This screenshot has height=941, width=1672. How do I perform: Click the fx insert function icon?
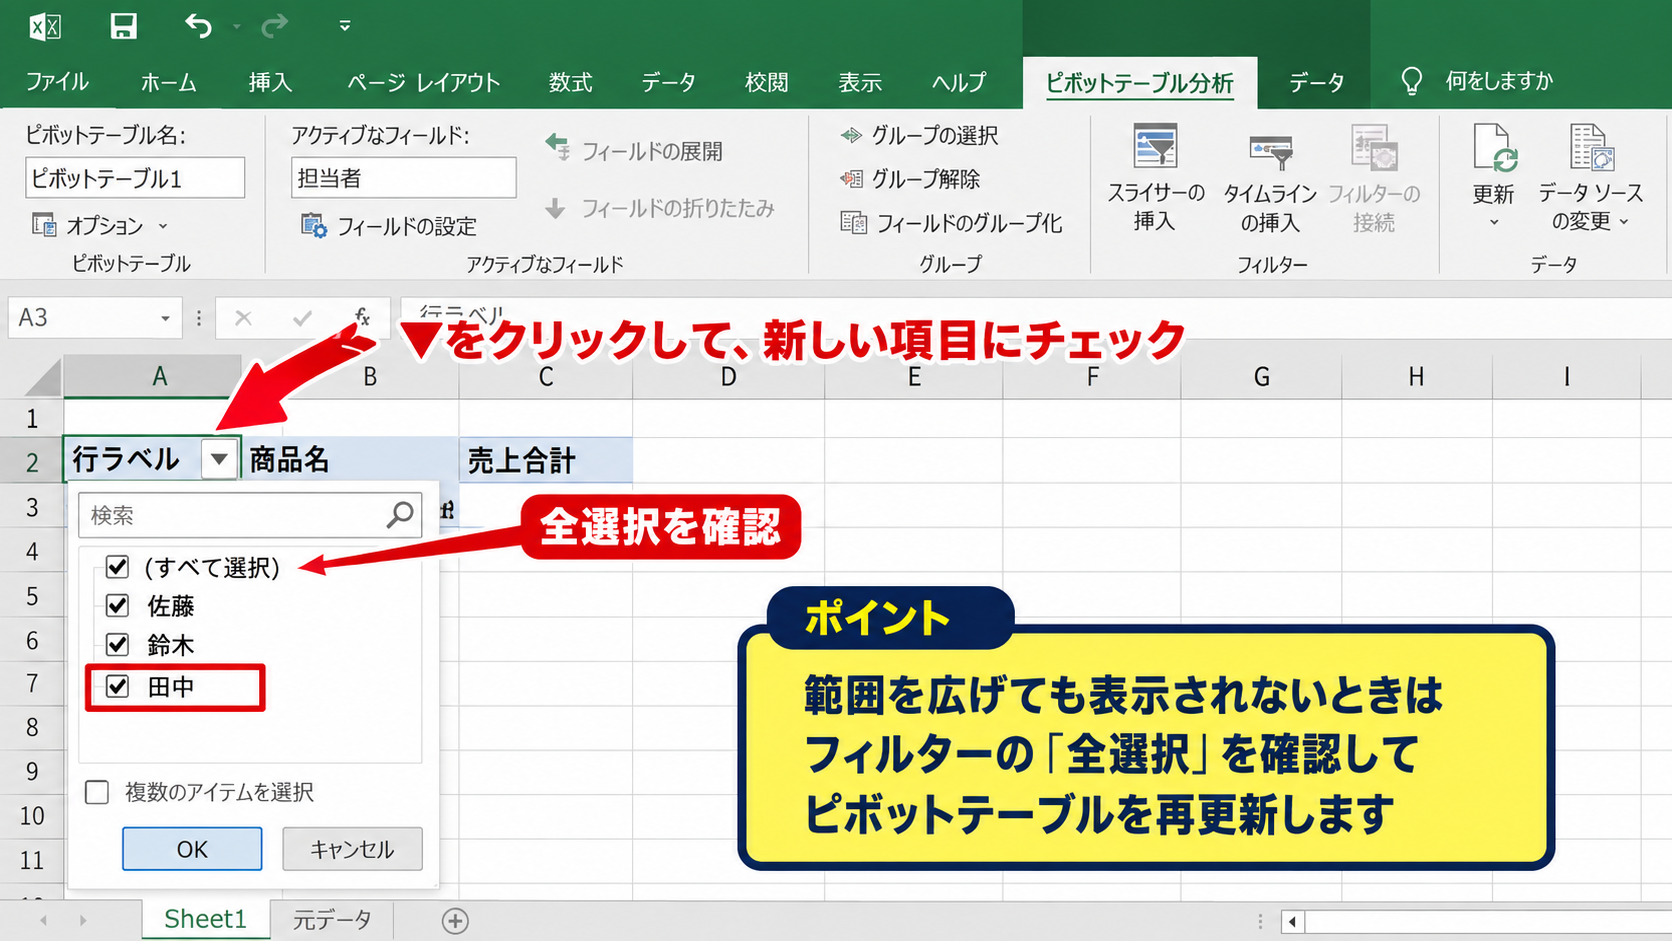pos(362,318)
